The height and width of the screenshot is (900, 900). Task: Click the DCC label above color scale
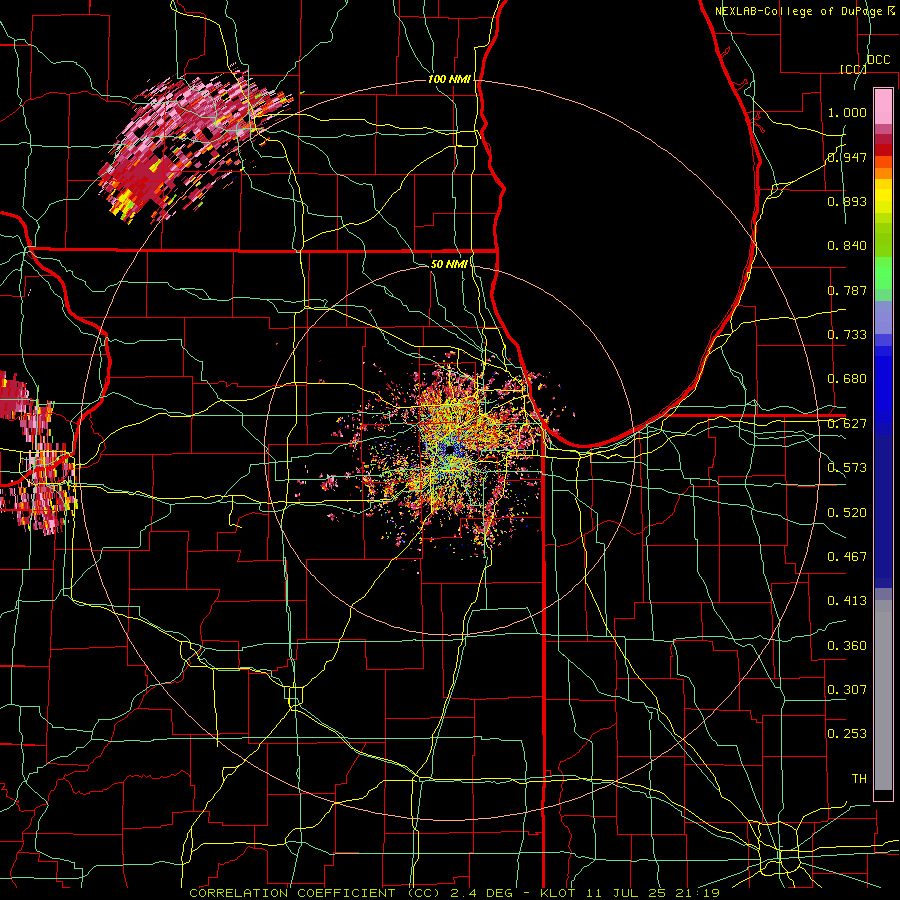878,60
